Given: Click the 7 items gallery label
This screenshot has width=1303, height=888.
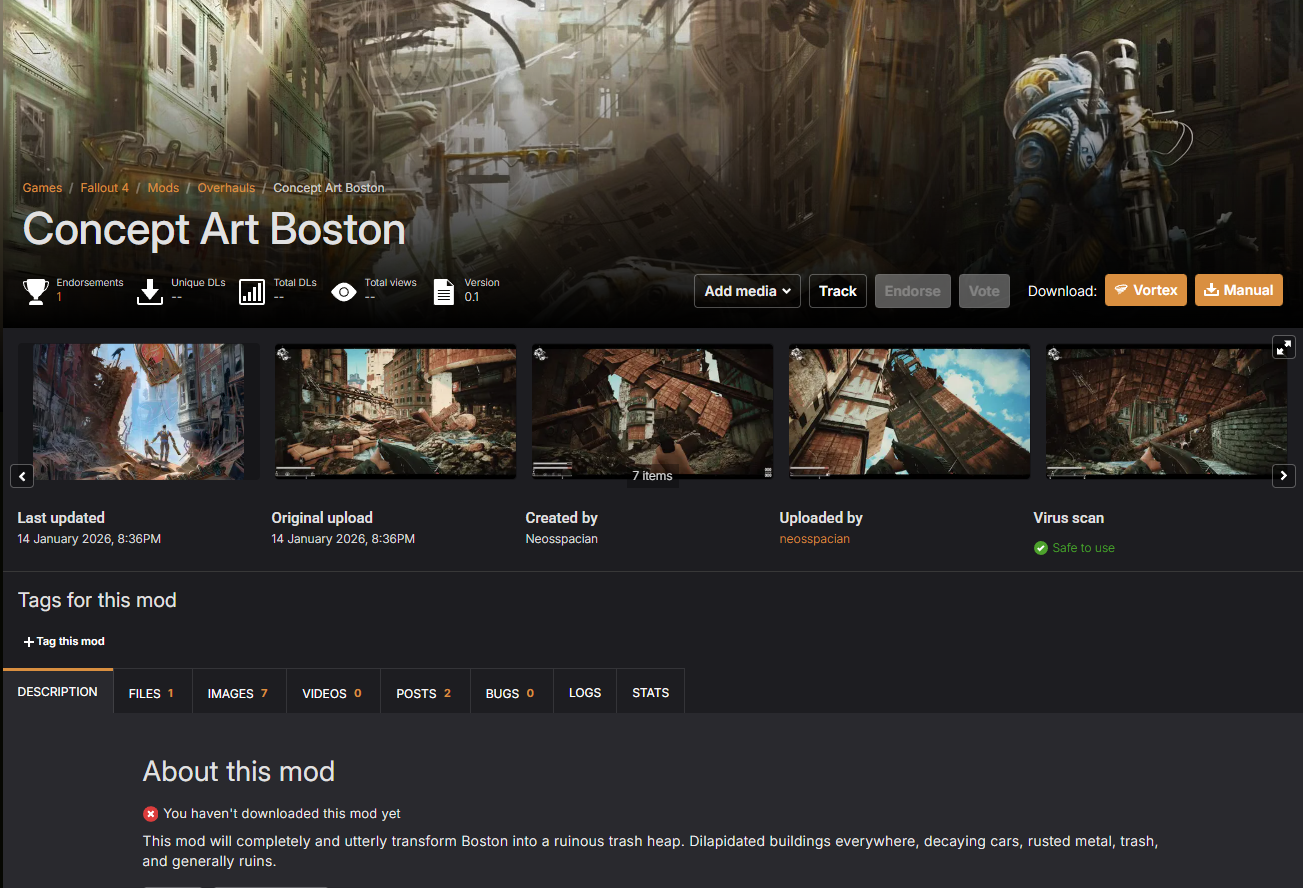Looking at the screenshot, I should click(x=652, y=476).
